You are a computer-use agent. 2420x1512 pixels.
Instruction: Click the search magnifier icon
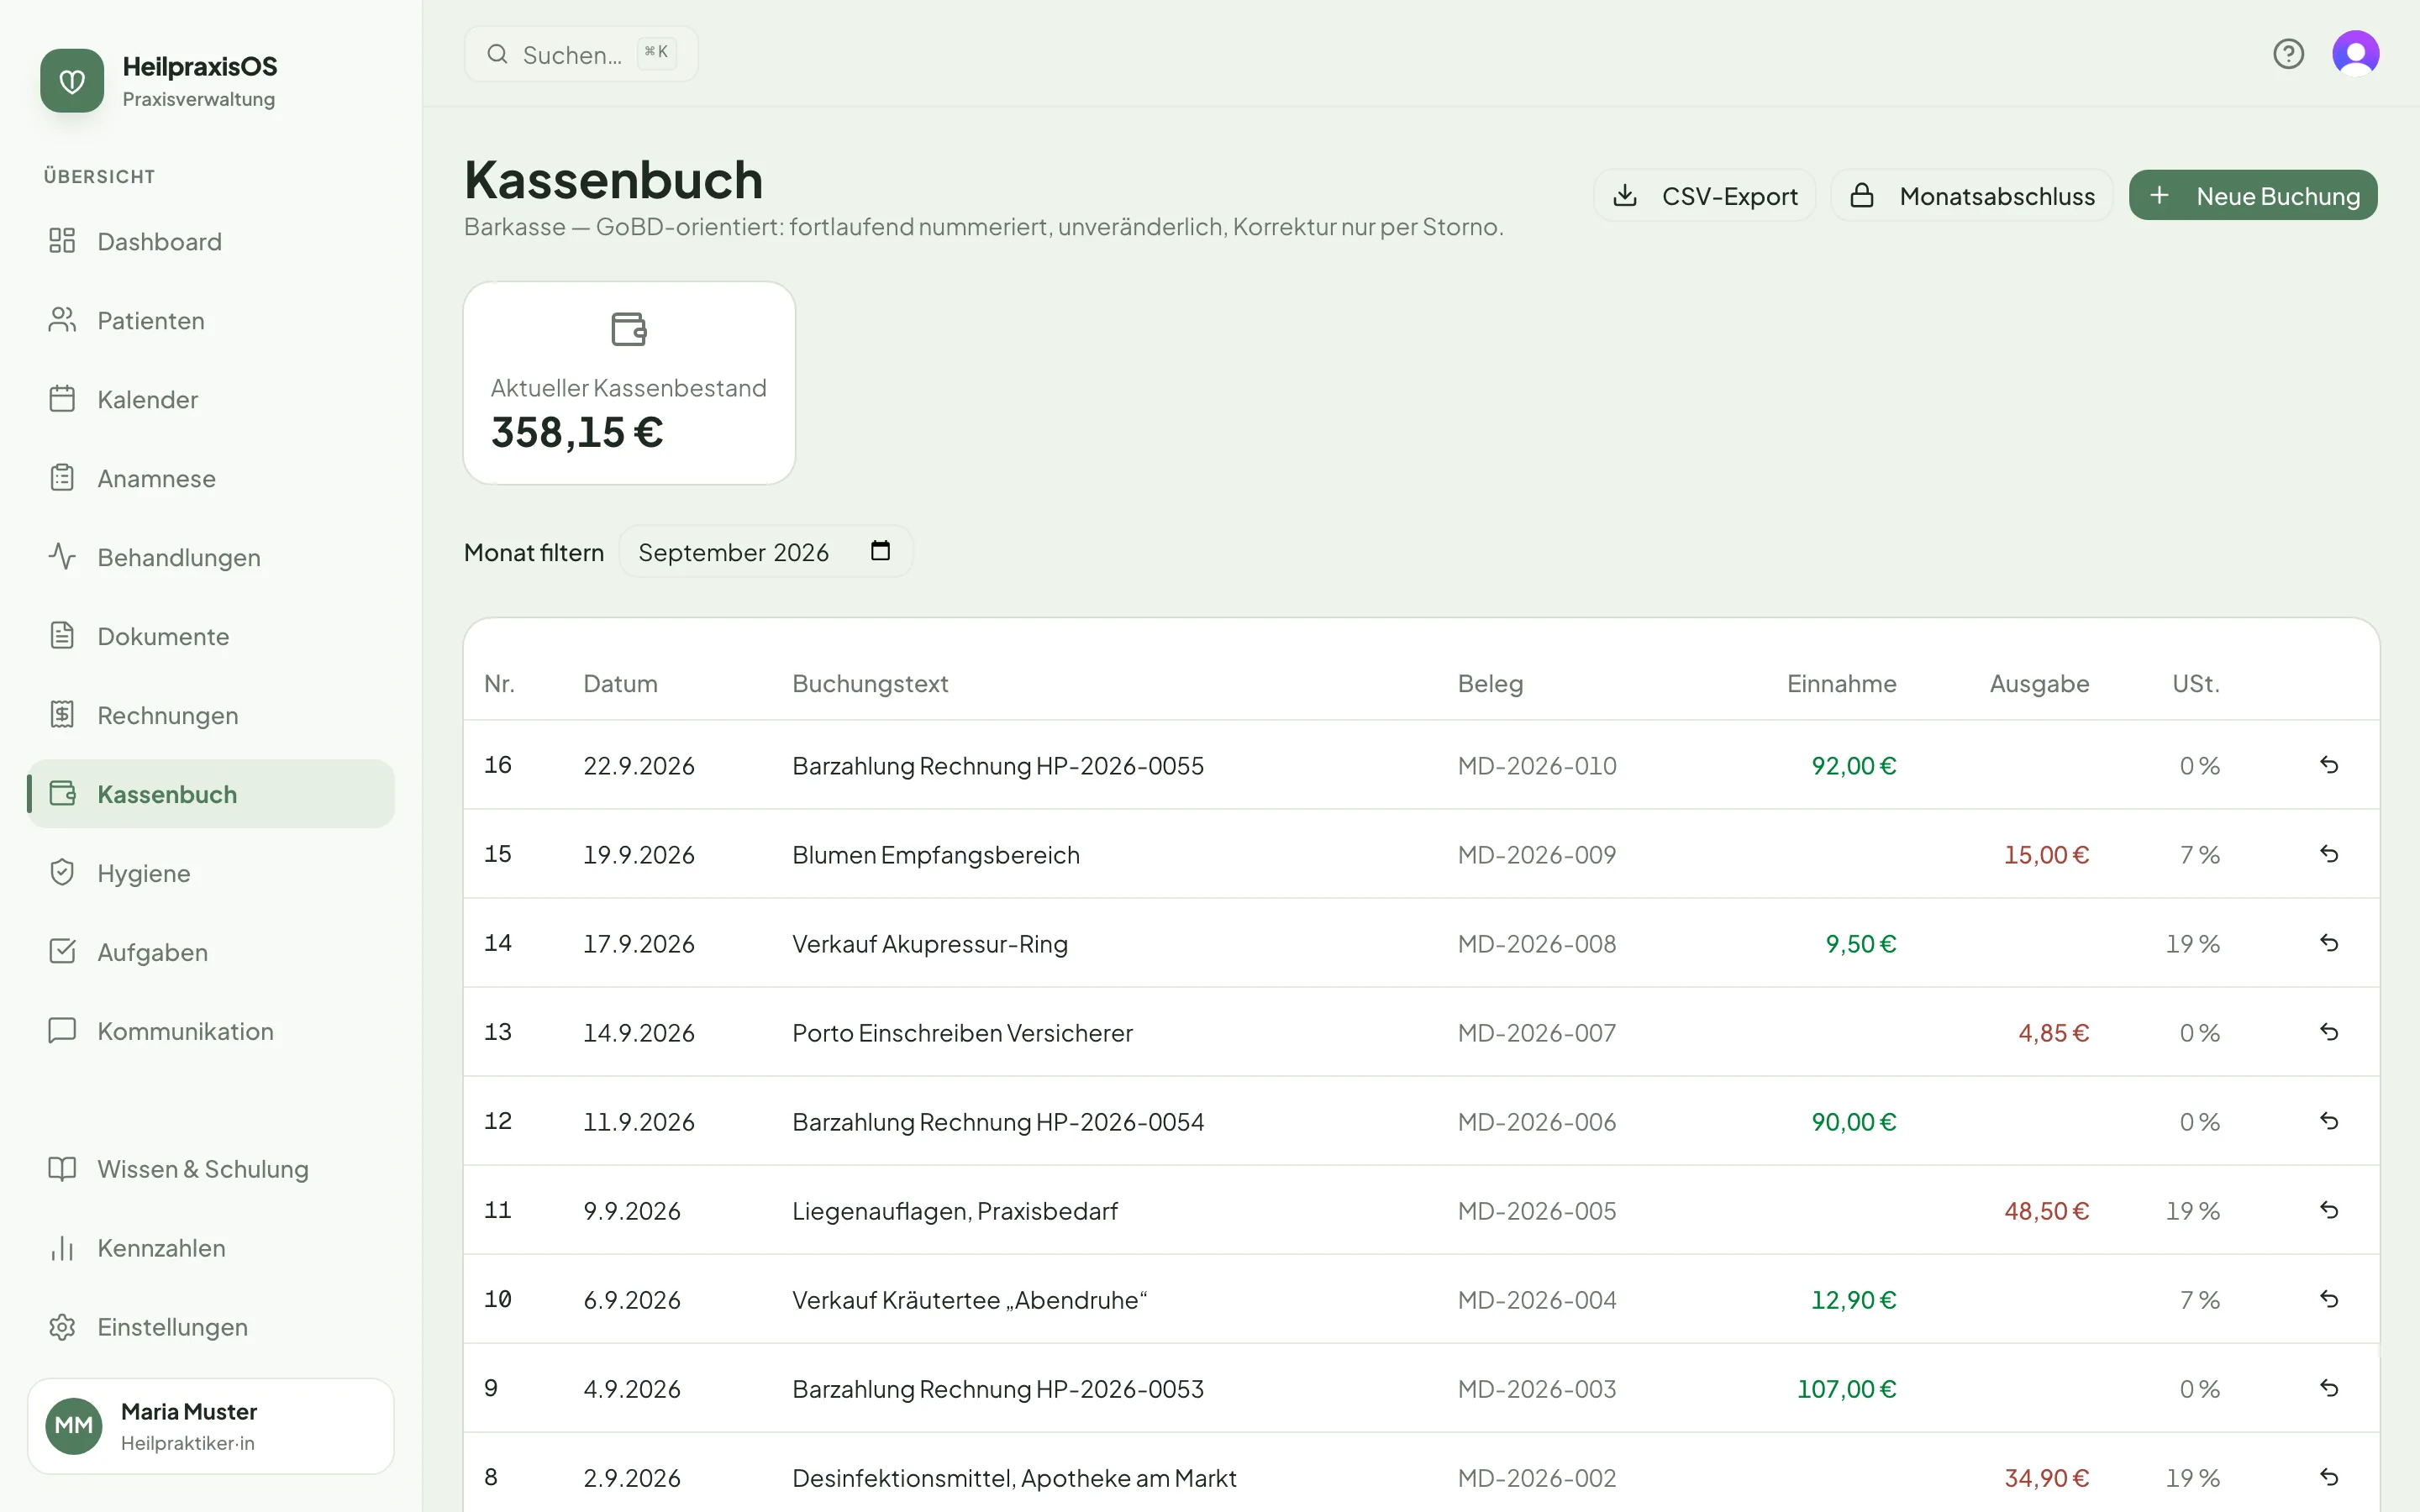(497, 54)
